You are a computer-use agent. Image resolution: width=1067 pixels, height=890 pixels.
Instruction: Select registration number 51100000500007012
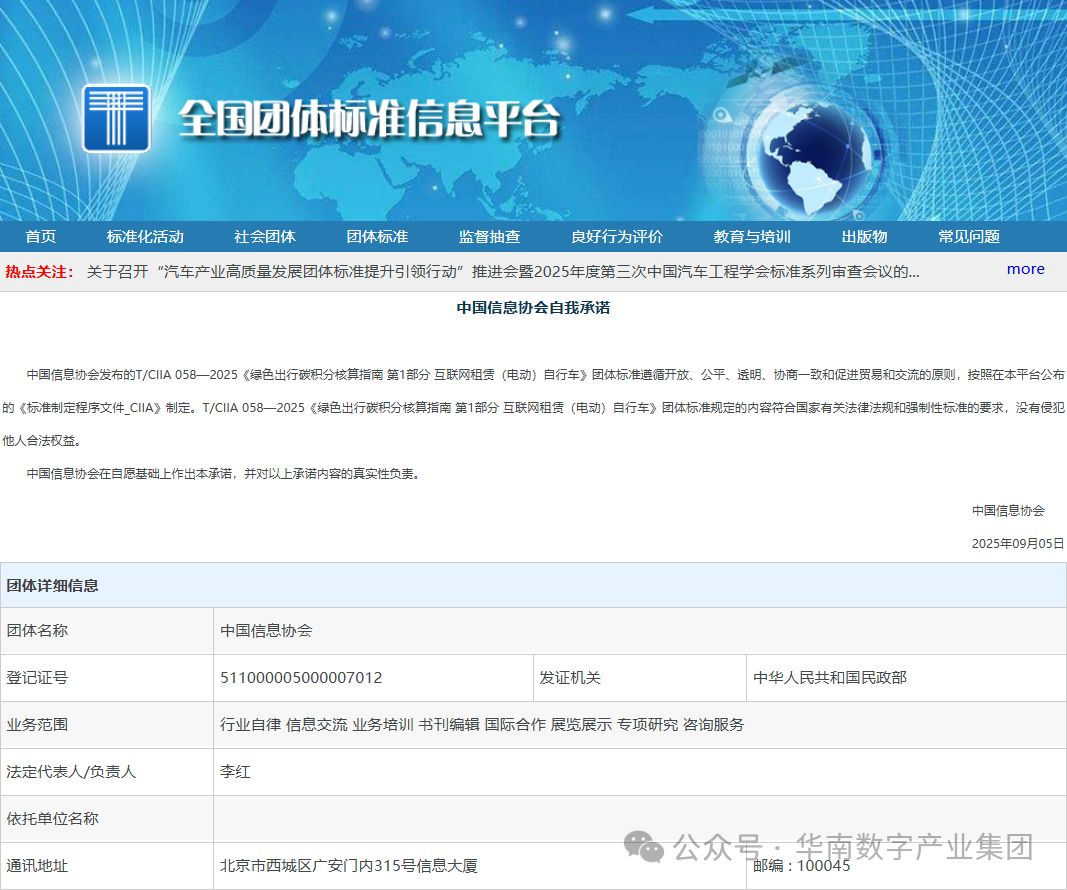[301, 678]
